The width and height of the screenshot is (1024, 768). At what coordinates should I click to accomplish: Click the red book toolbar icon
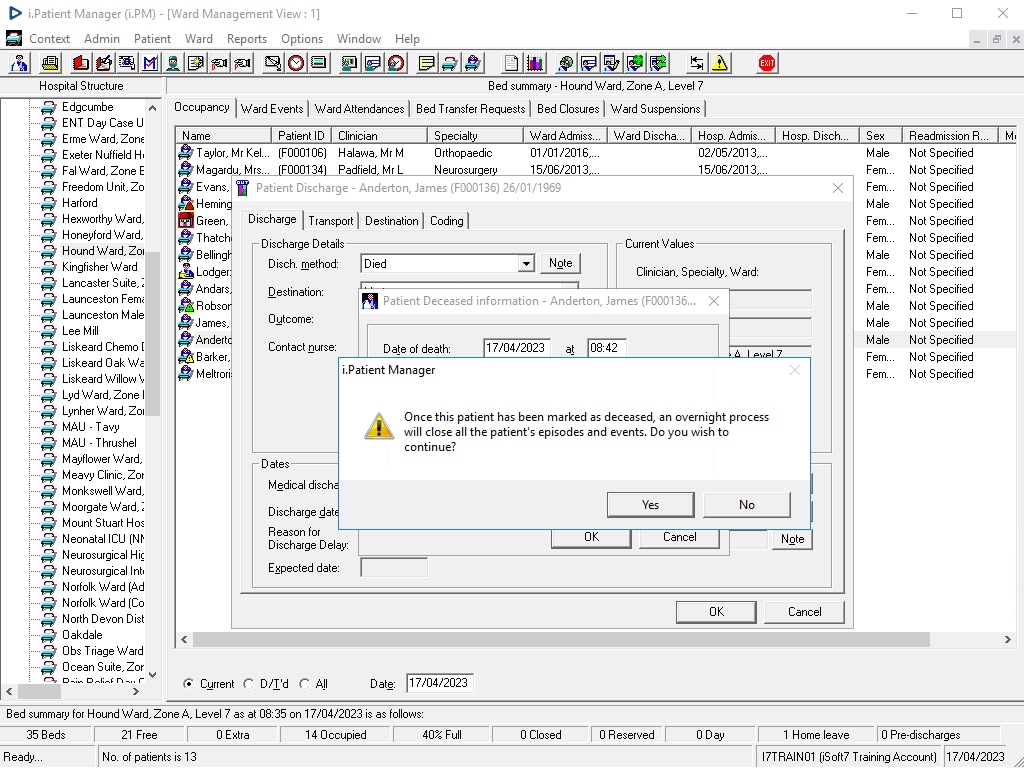pos(80,63)
